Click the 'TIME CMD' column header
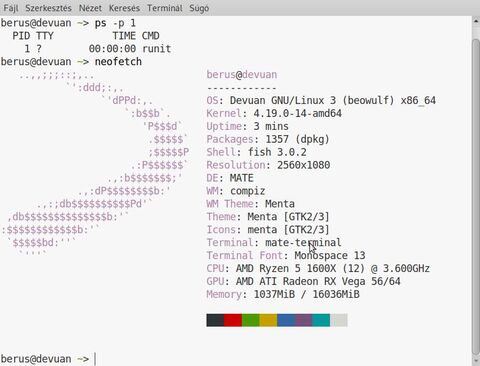 coord(136,36)
